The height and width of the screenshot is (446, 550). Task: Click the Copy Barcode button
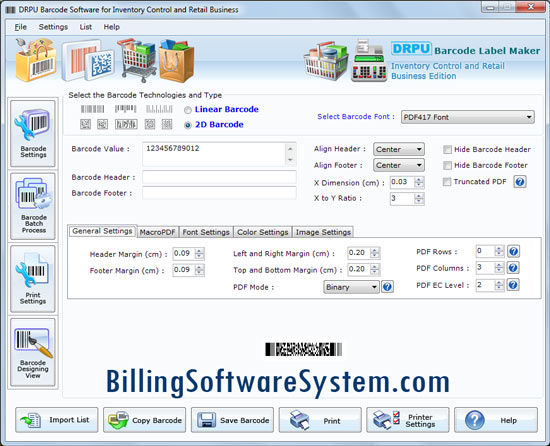point(145,420)
